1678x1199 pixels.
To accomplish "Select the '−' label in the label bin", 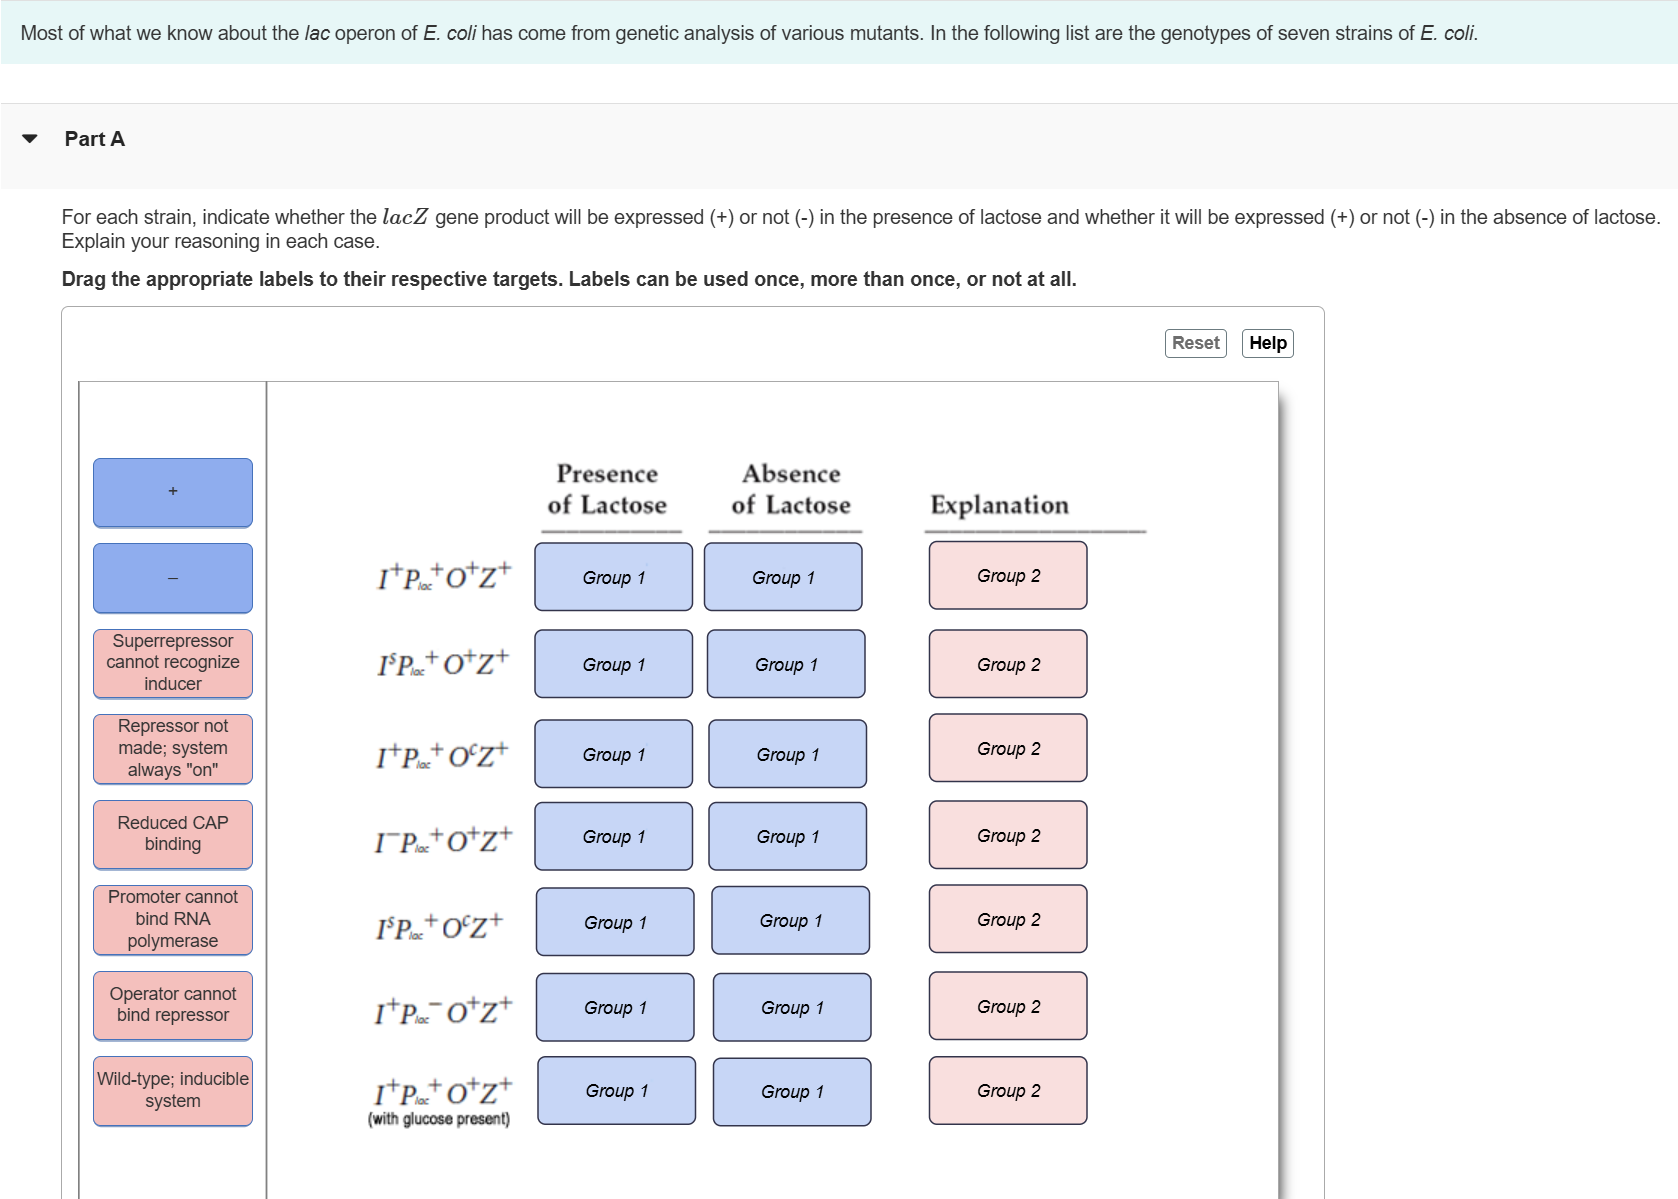I will 172,578.
